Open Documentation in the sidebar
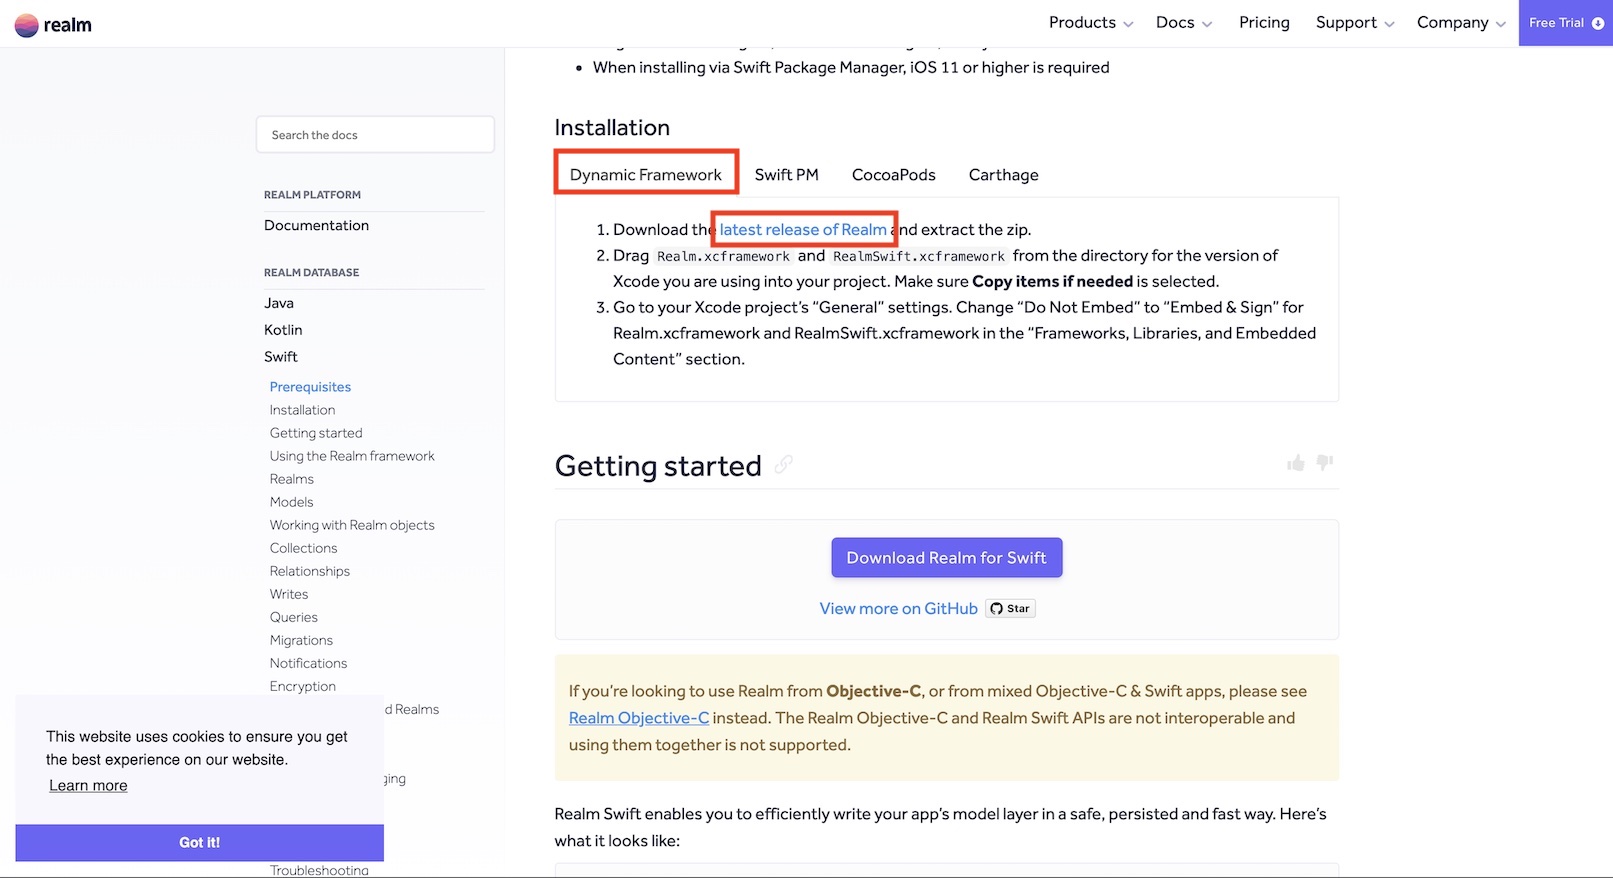Screen dimensions: 1613x878 [x=317, y=226]
